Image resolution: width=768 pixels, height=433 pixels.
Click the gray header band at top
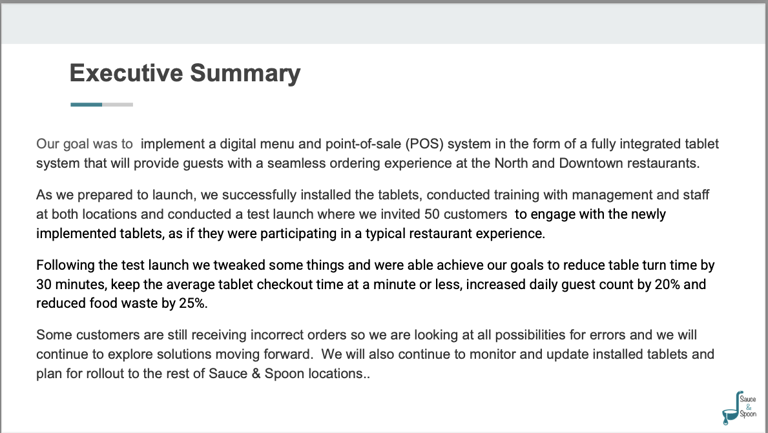[384, 24]
